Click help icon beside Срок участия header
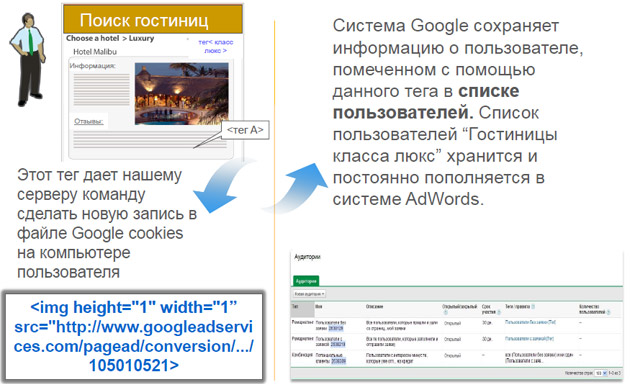 click(499, 312)
